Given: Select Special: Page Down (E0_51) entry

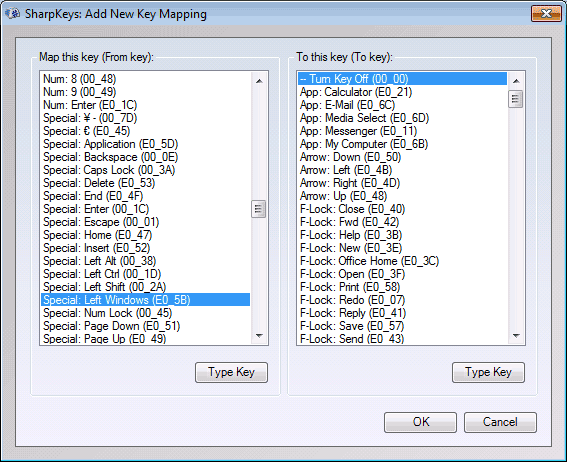Looking at the screenshot, I should pyautogui.click(x=145, y=326).
